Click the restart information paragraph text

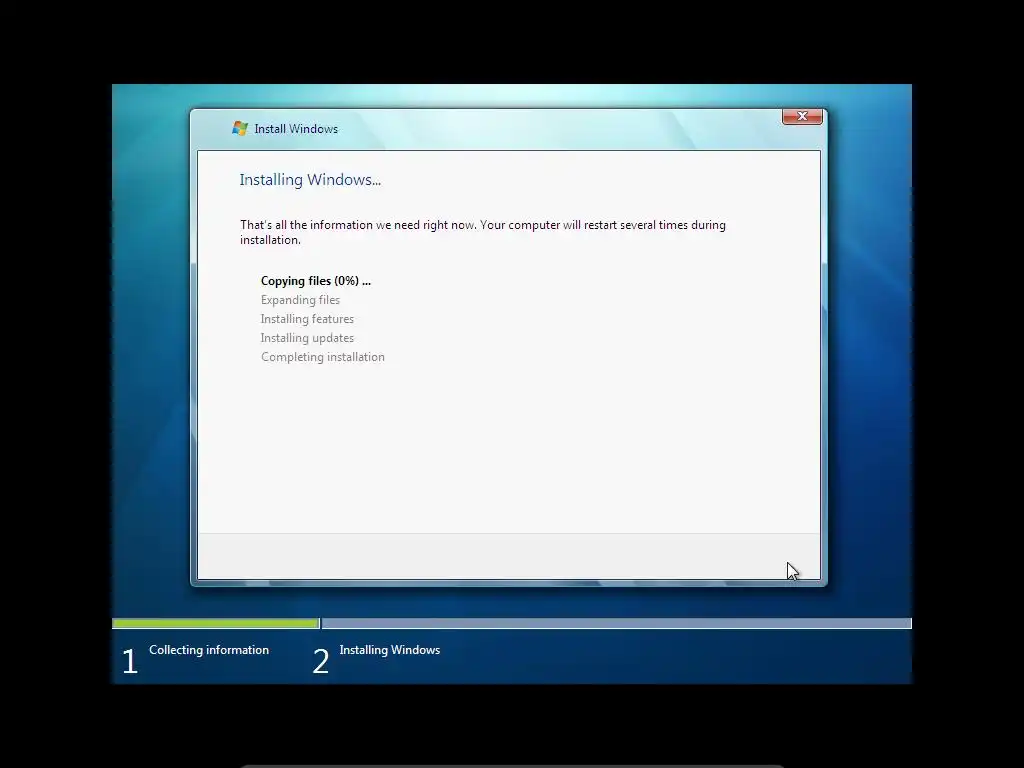point(483,232)
